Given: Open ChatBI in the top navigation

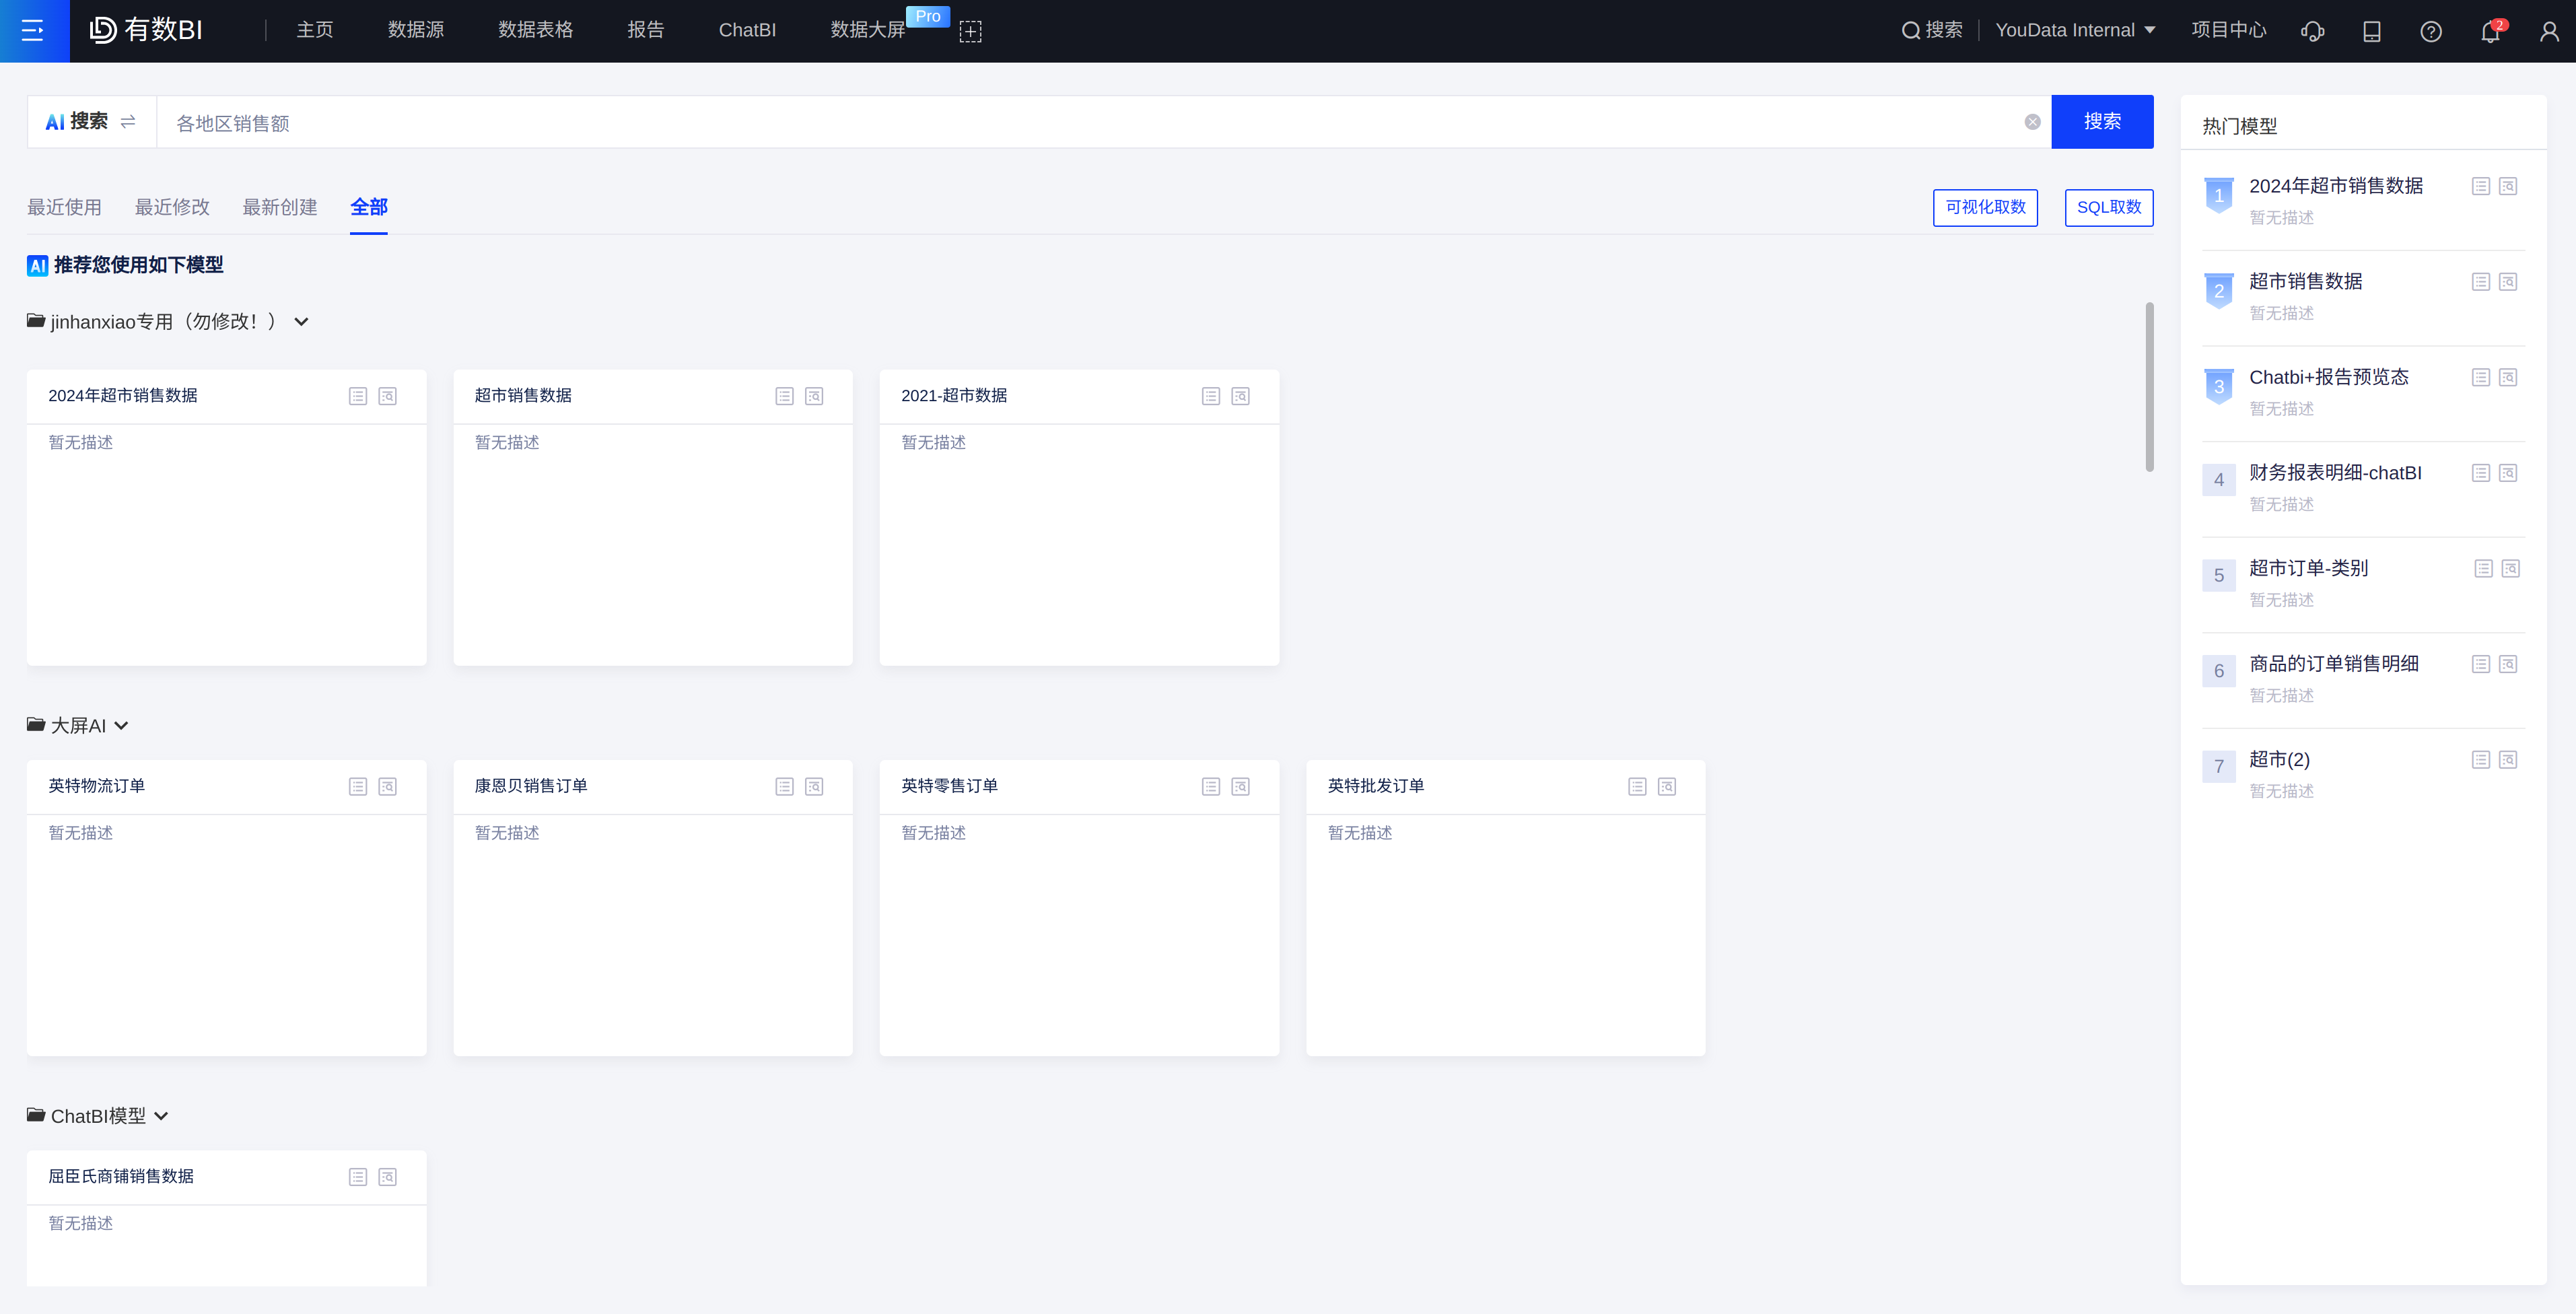Looking at the screenshot, I should click(747, 31).
